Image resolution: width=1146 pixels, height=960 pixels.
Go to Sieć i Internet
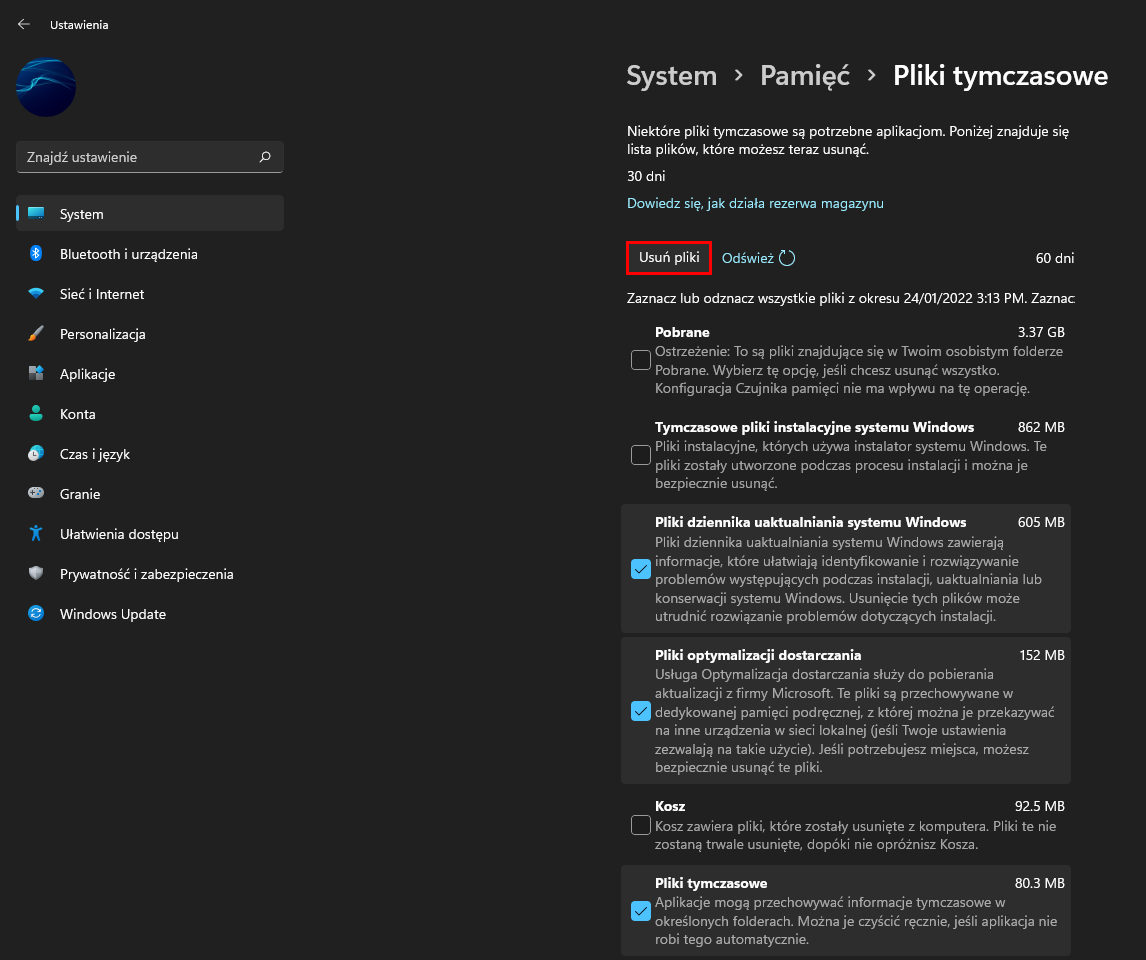click(150, 294)
